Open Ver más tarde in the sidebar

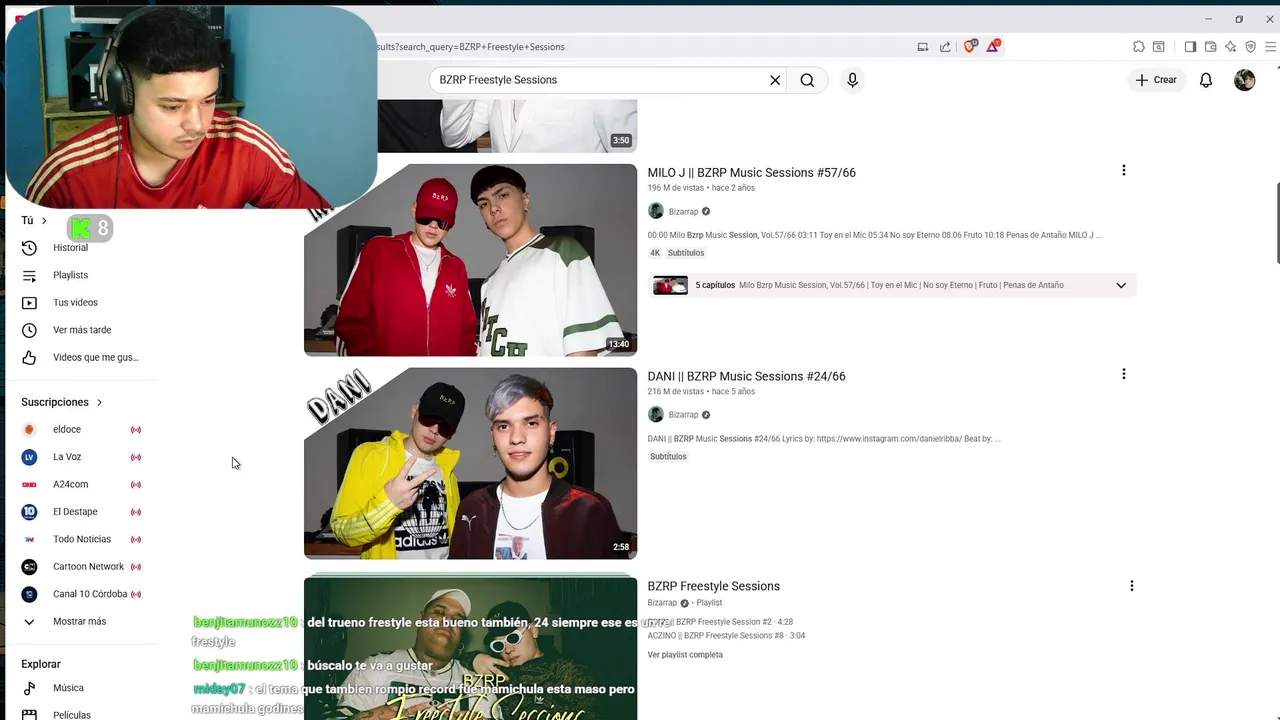point(80,330)
